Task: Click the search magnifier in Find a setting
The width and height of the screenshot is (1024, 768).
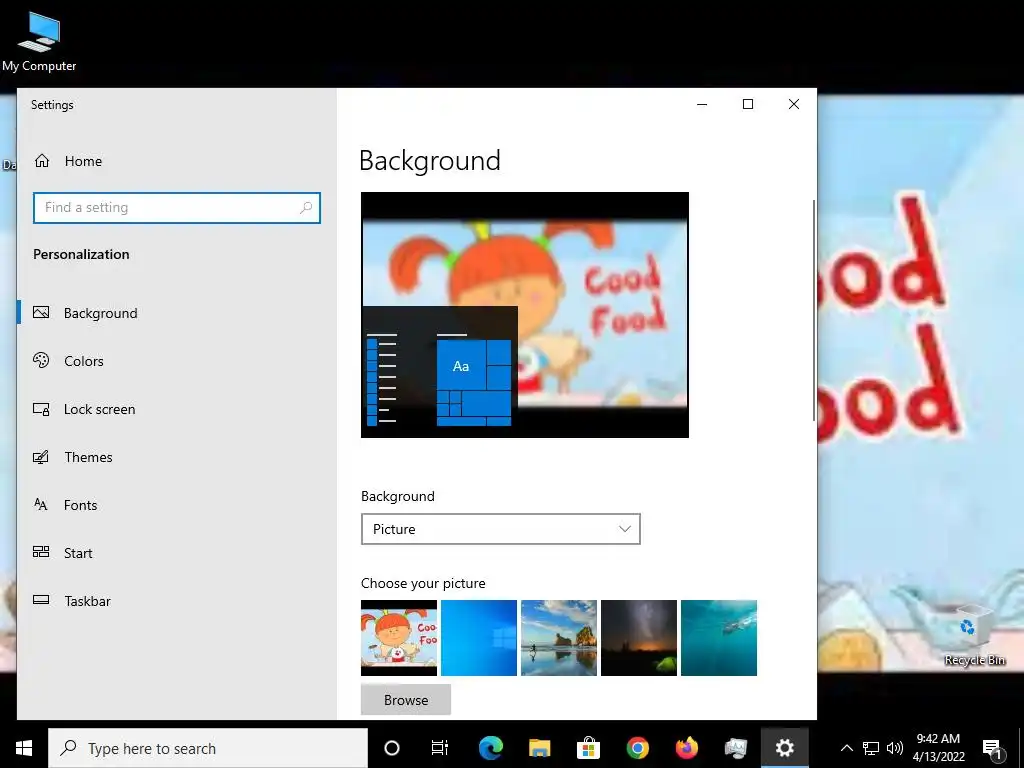Action: pyautogui.click(x=306, y=208)
